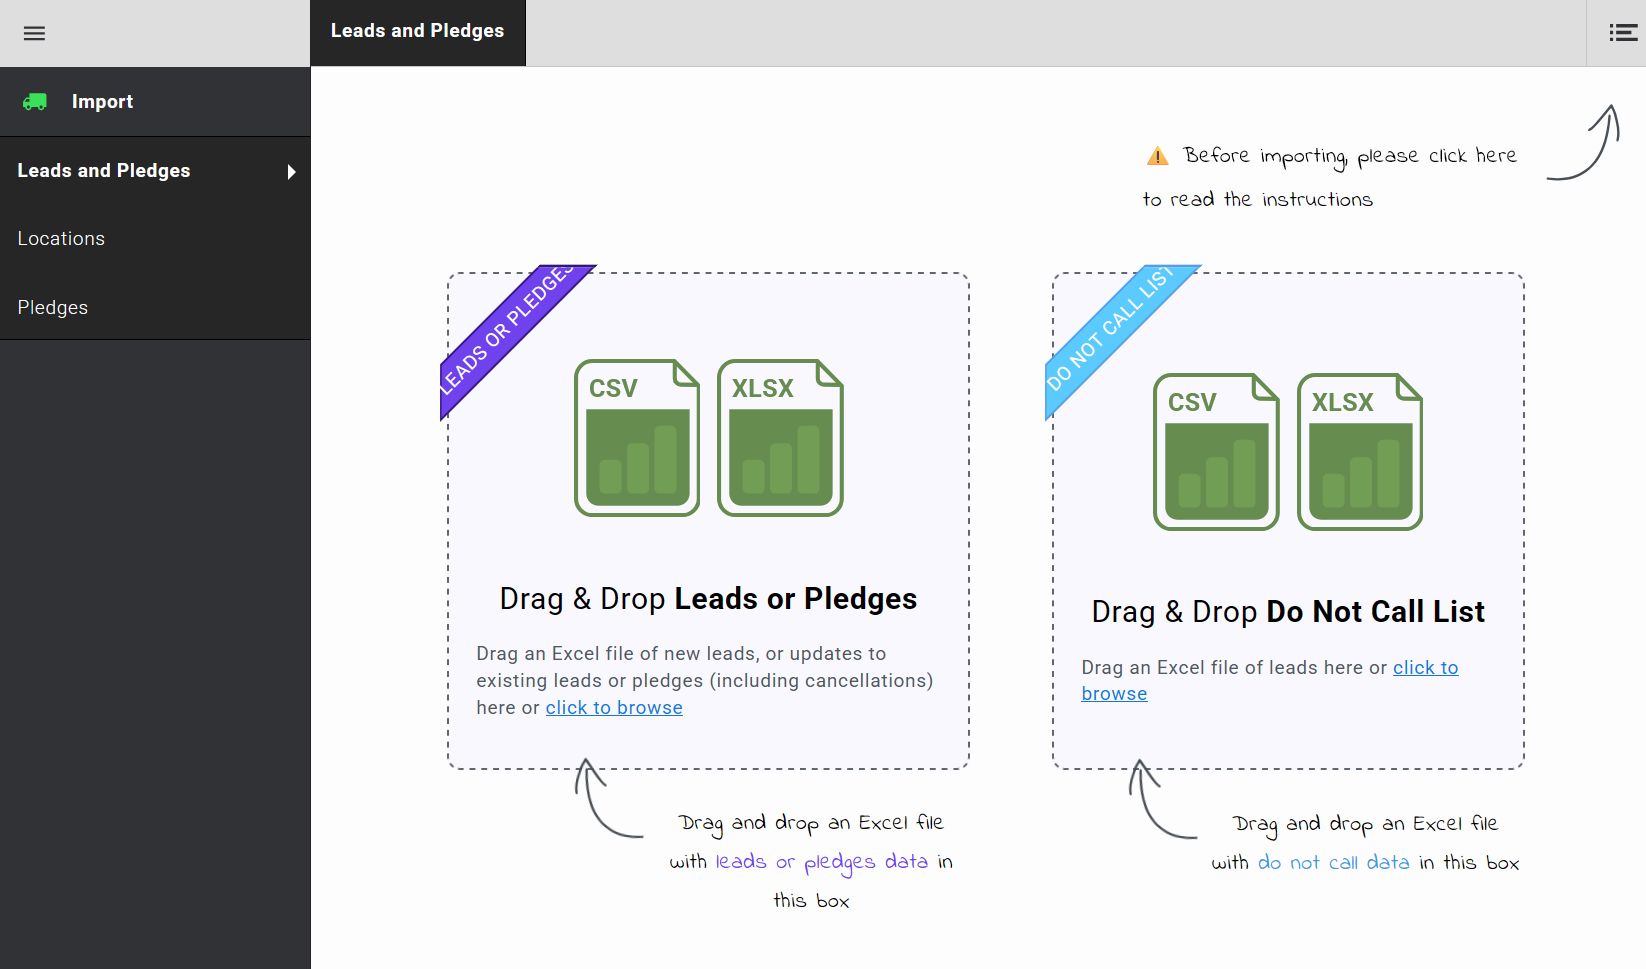The image size is (1646, 969).
Task: Click the orange warning triangle icon
Action: tap(1157, 156)
